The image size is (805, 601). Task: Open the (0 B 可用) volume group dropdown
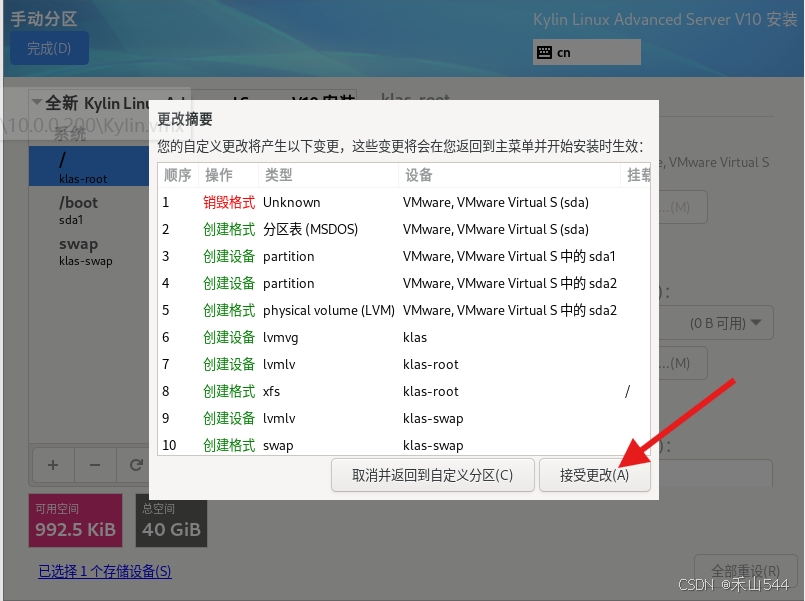[x=716, y=323]
